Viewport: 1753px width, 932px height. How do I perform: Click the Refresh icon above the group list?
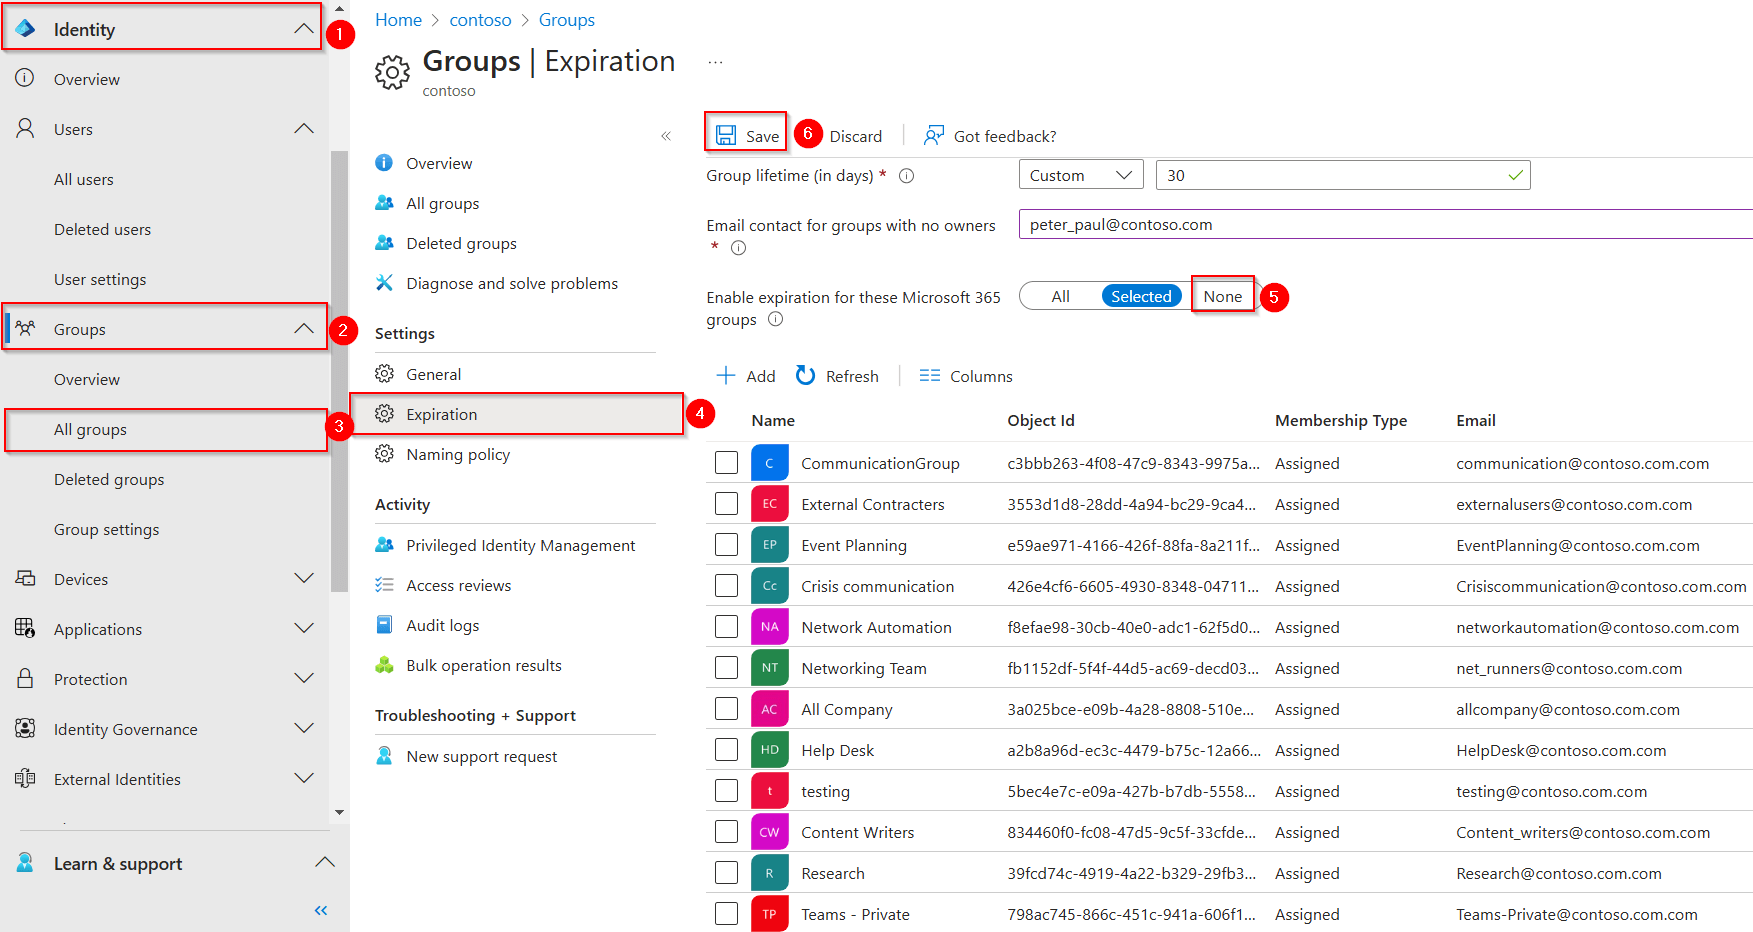point(806,375)
